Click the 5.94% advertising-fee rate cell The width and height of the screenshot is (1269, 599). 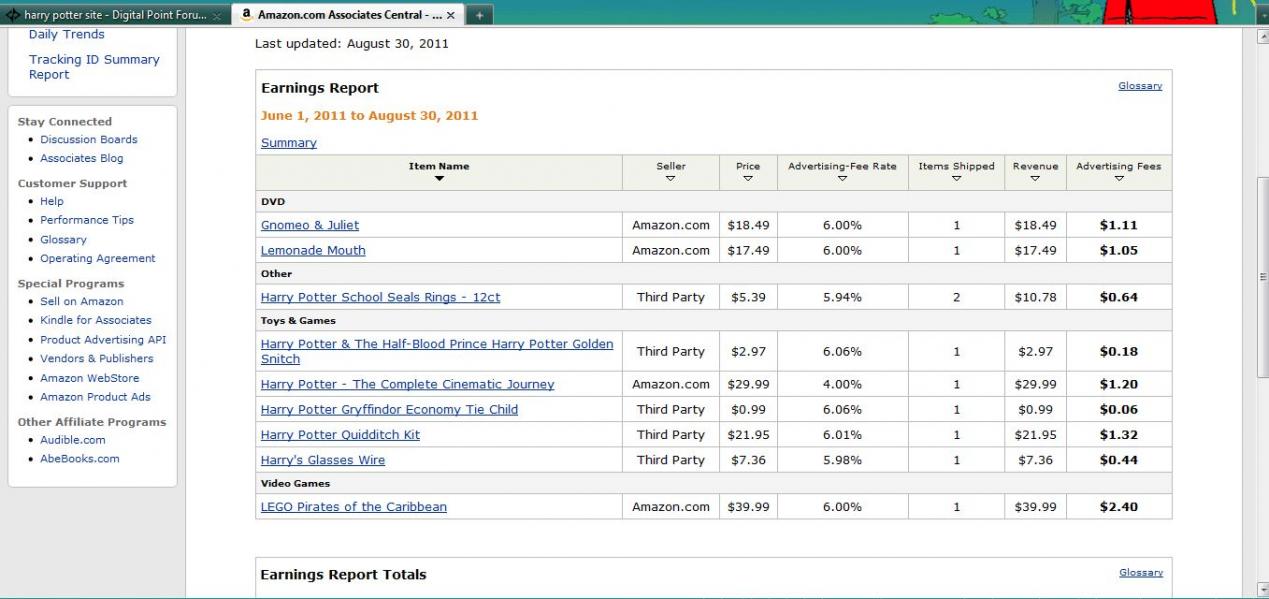(x=842, y=297)
